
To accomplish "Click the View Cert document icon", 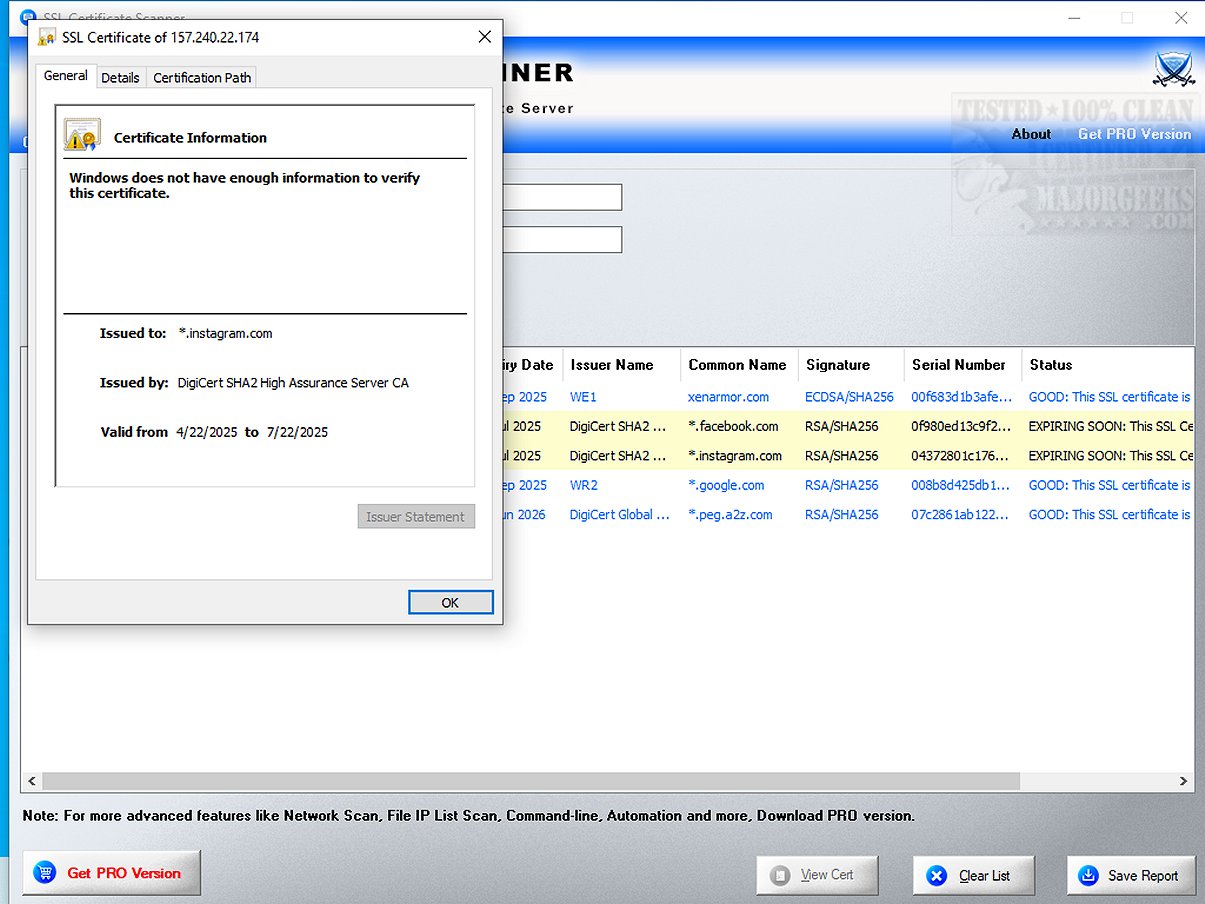I will coord(781,876).
